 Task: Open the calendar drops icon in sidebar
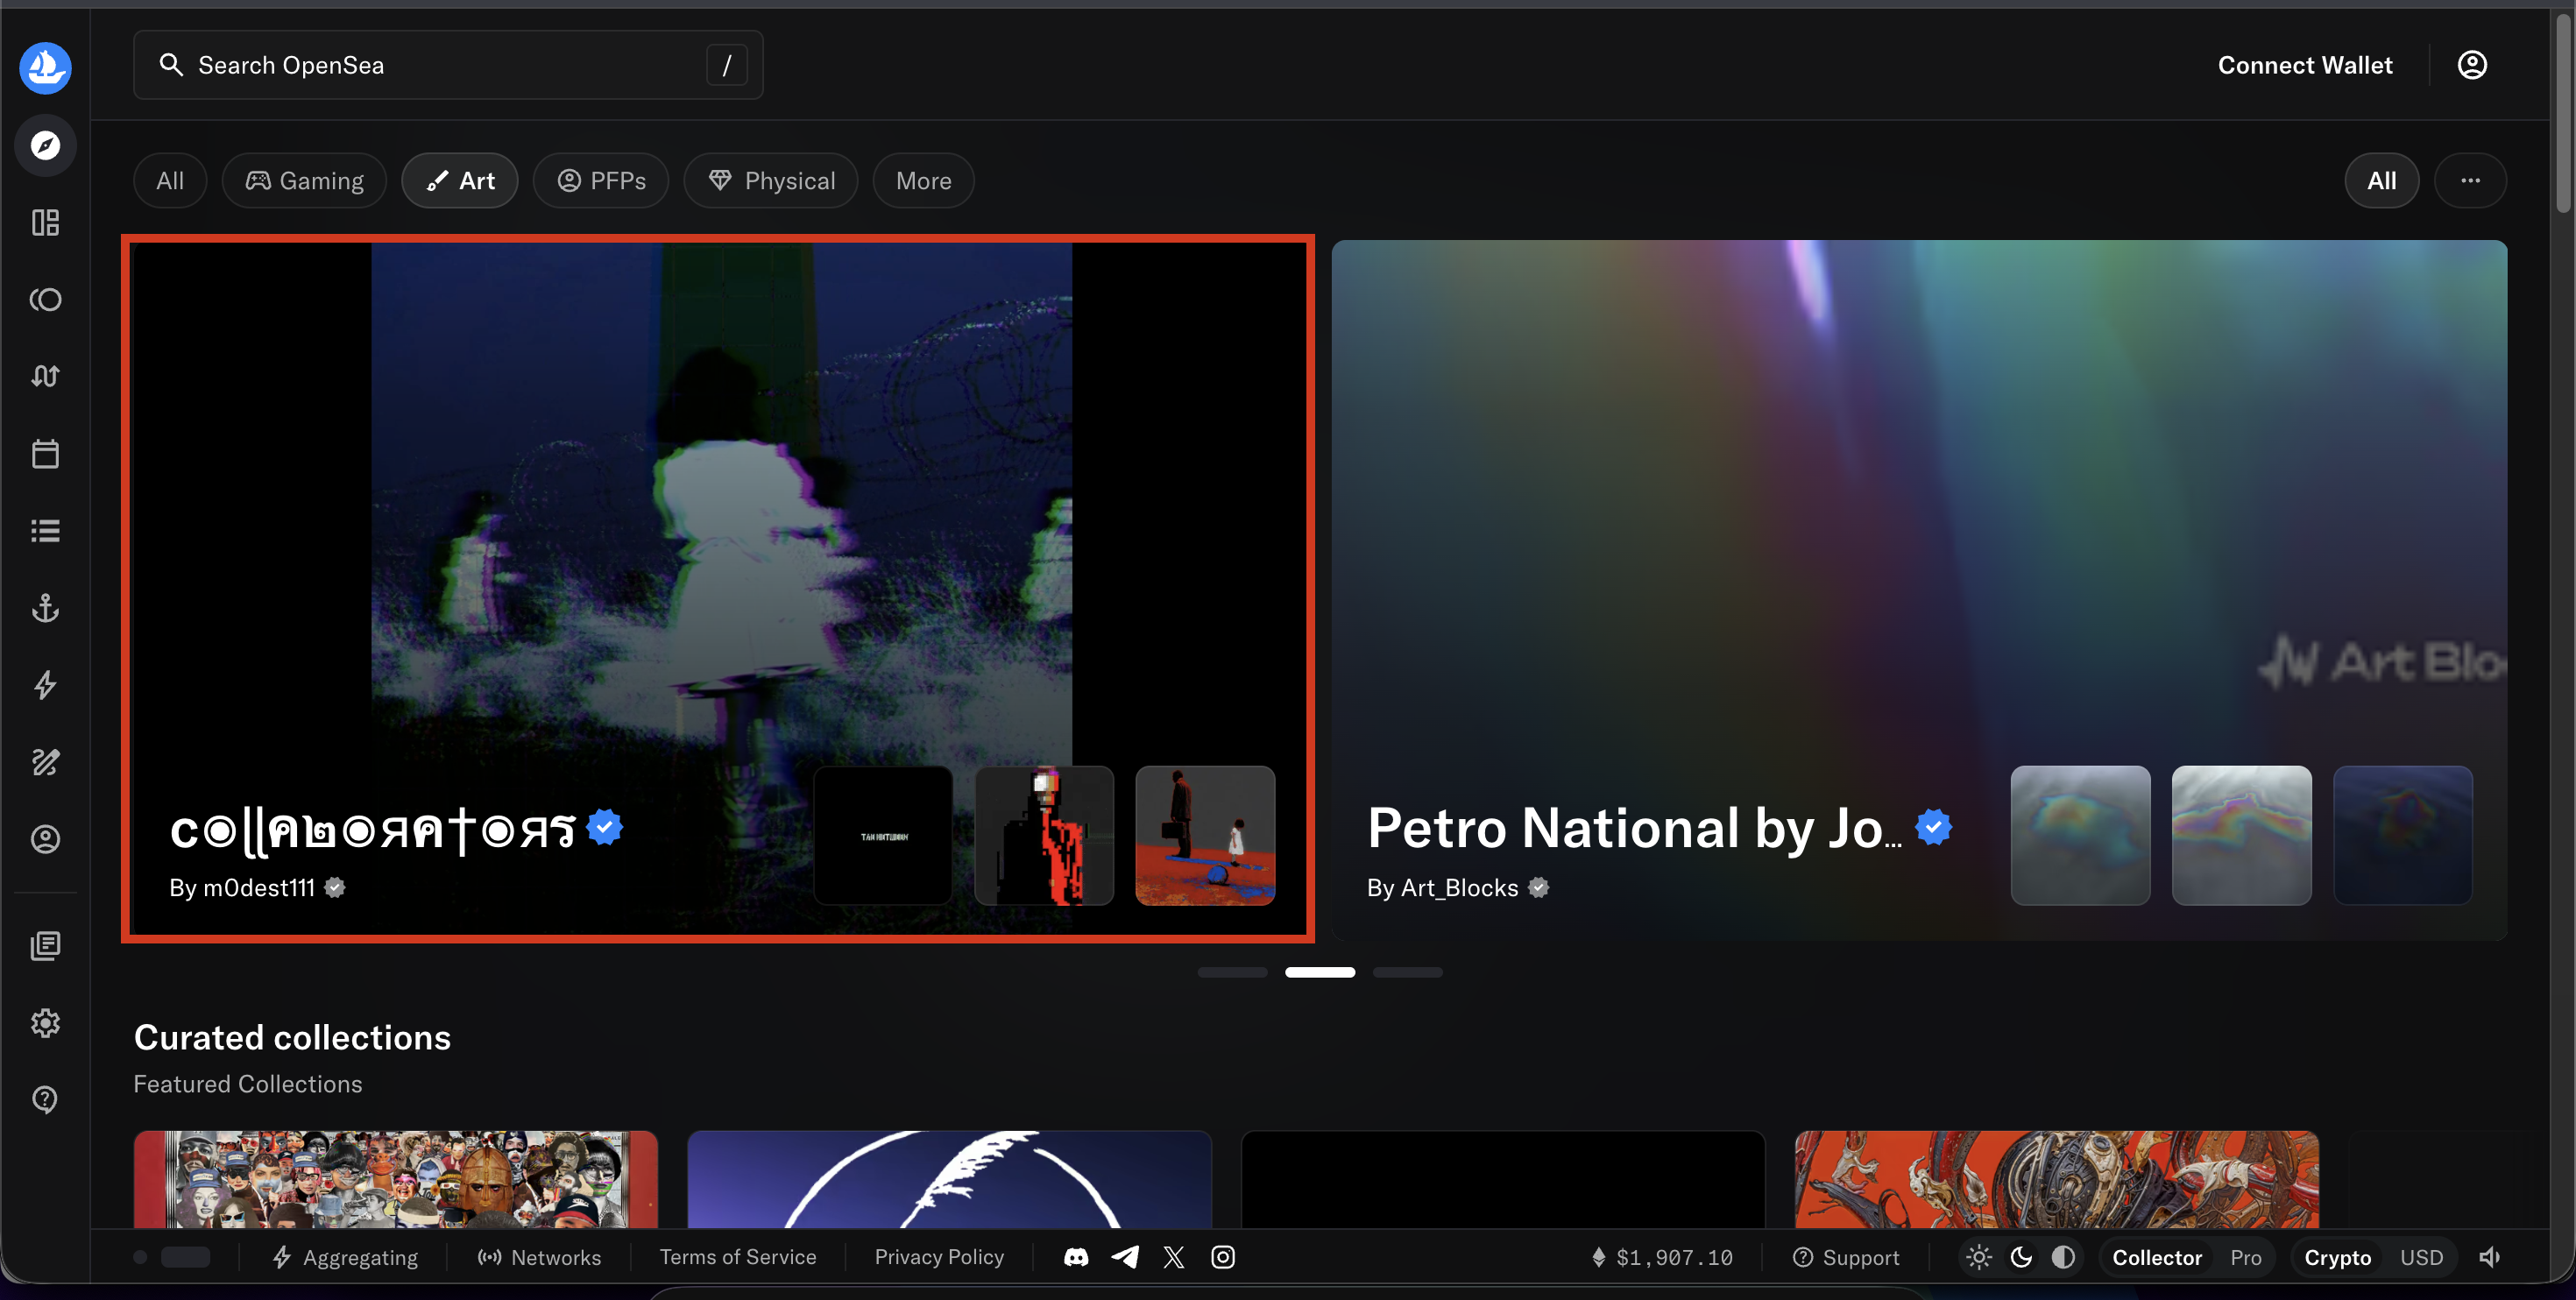(45, 453)
